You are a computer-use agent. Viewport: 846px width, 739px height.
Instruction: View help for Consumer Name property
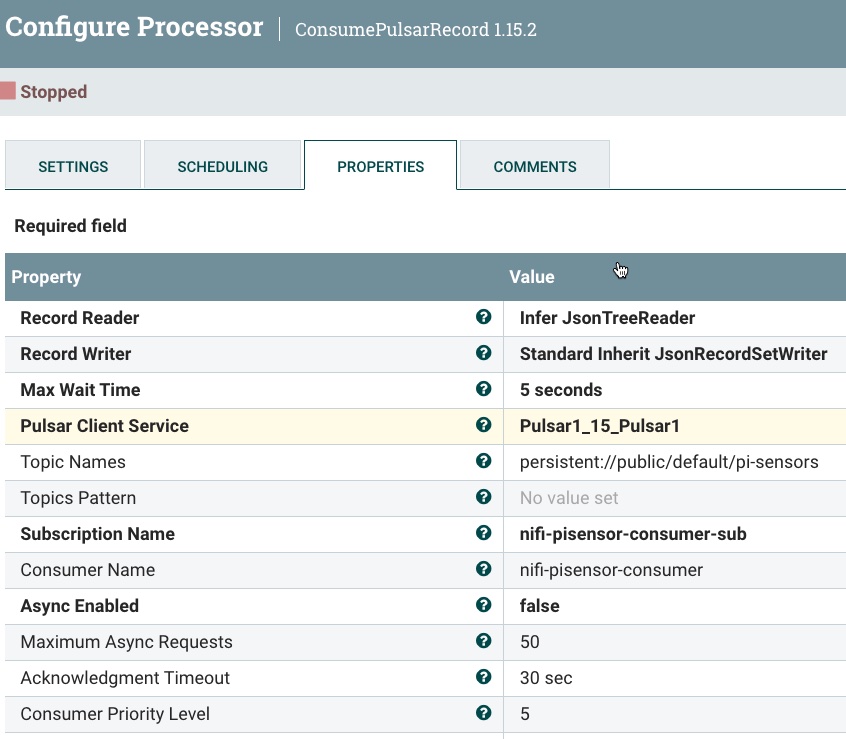[483, 569]
